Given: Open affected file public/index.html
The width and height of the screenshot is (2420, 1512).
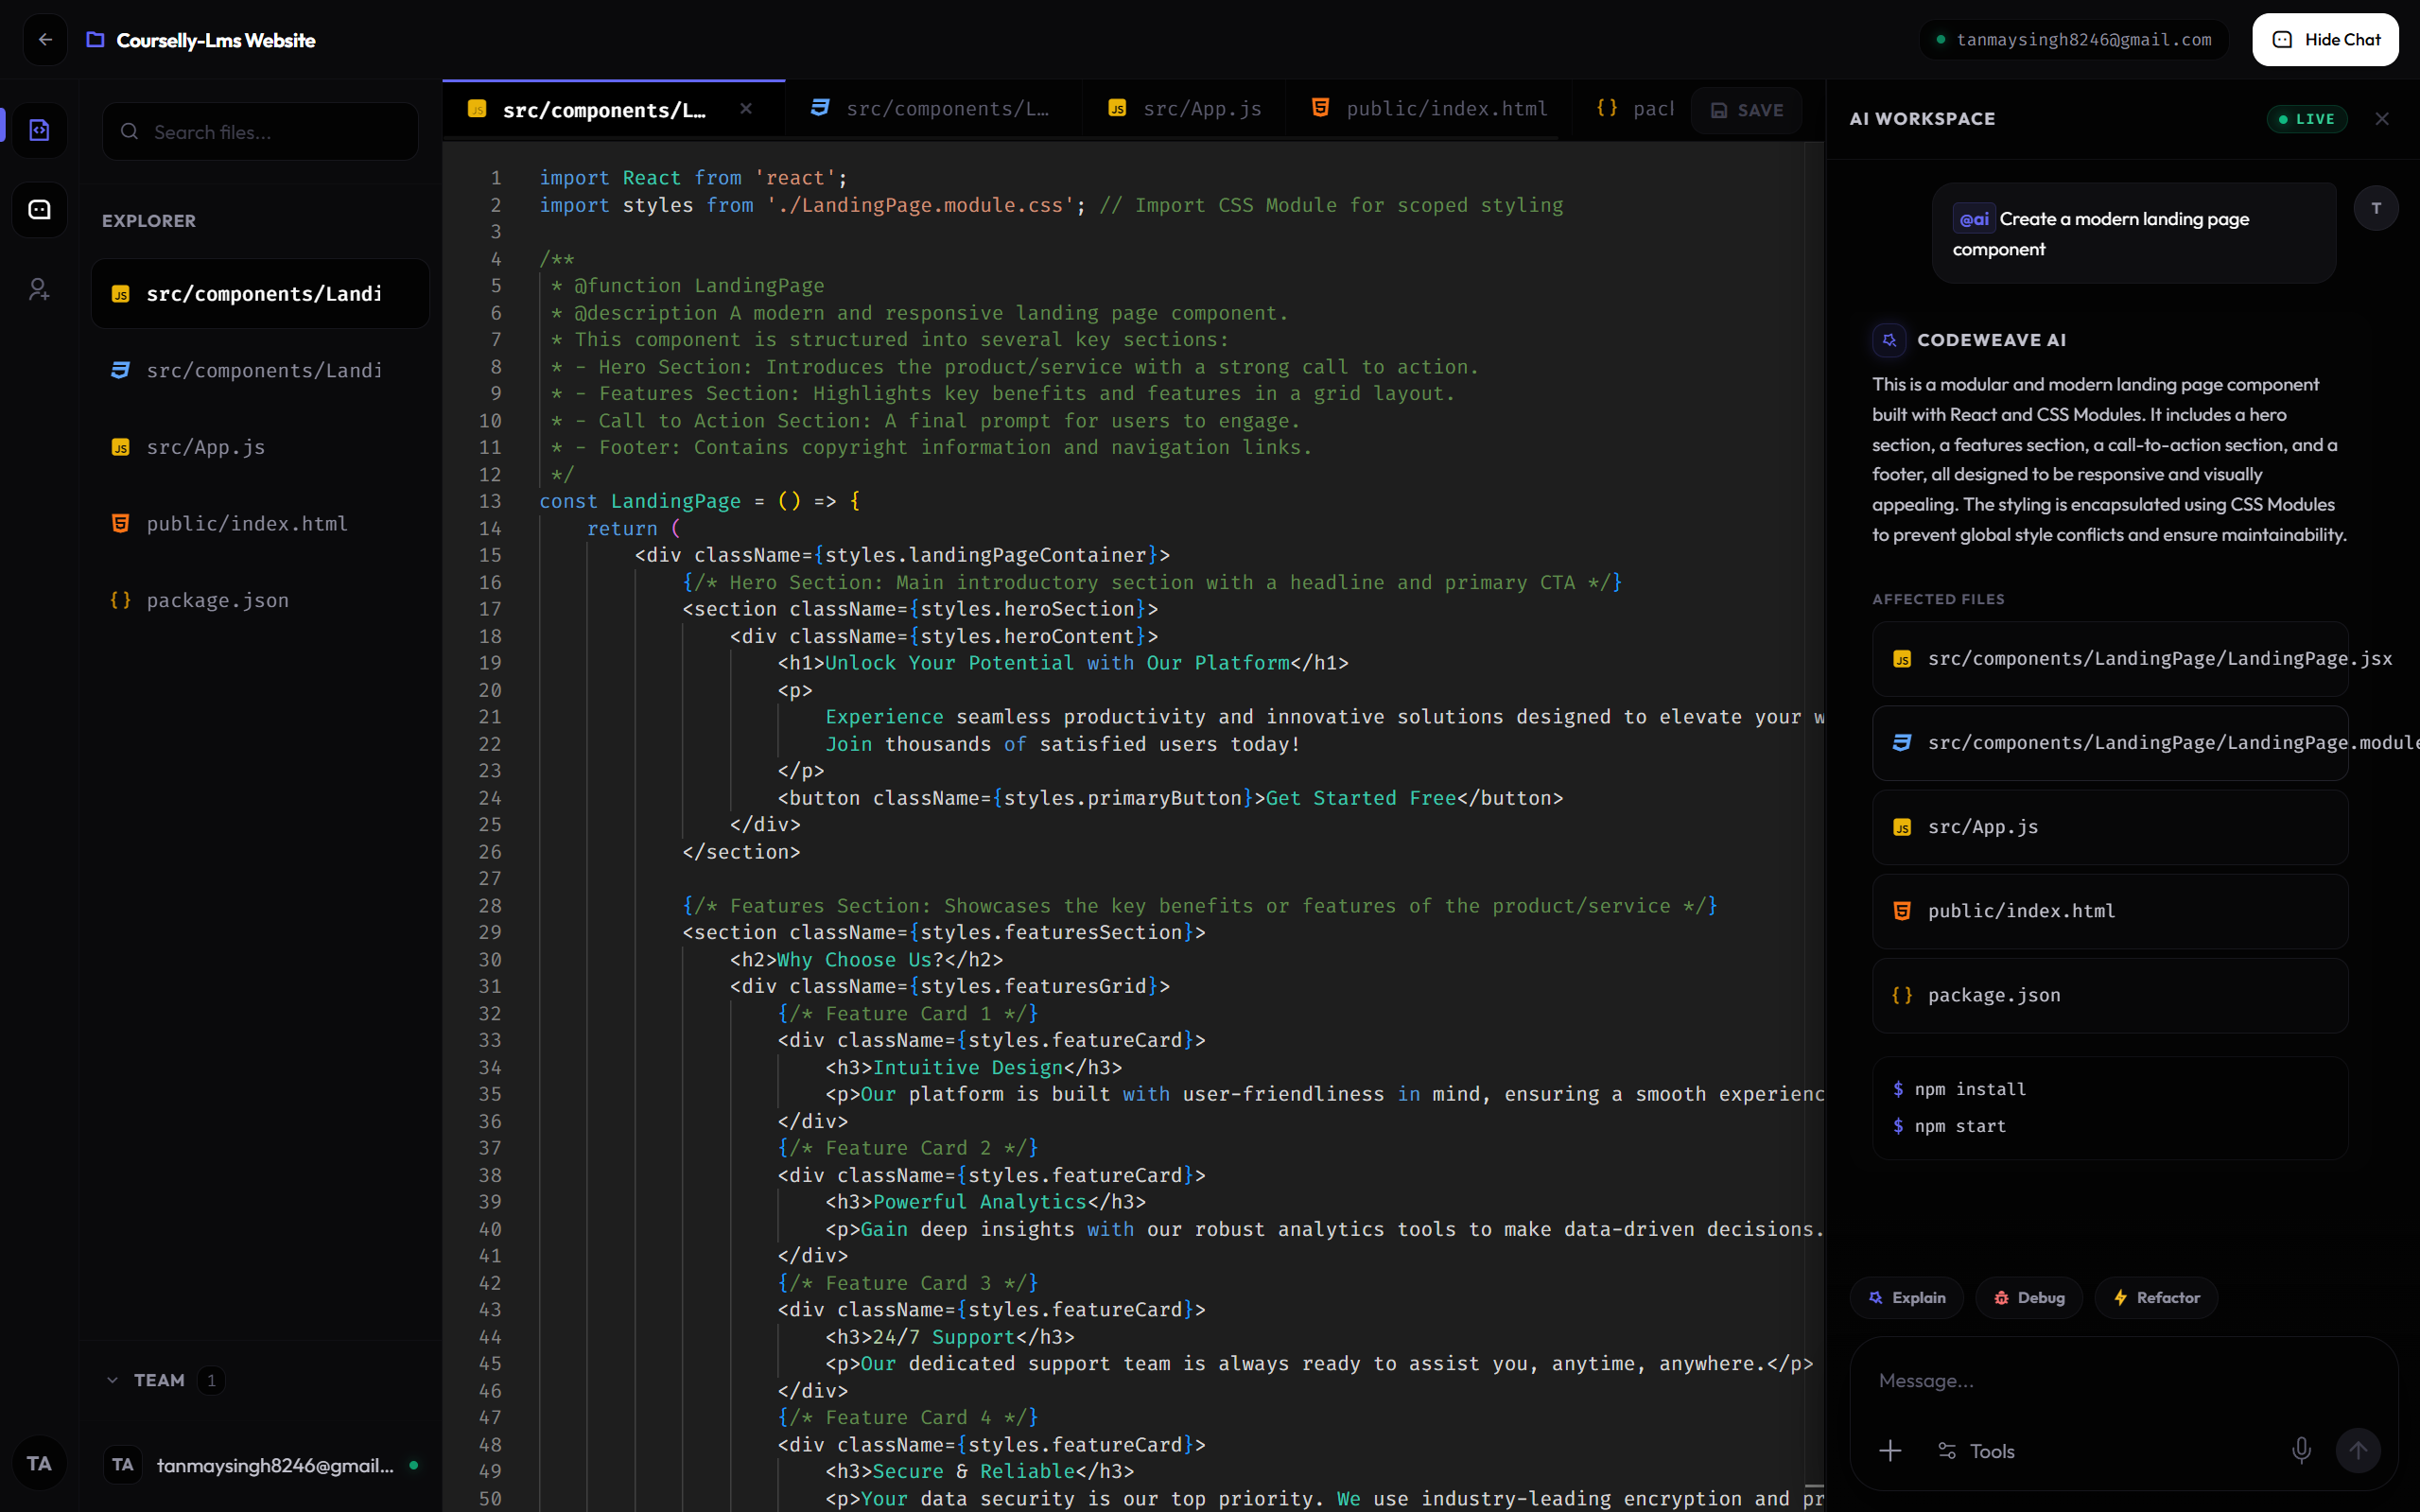Looking at the screenshot, I should coord(2110,911).
